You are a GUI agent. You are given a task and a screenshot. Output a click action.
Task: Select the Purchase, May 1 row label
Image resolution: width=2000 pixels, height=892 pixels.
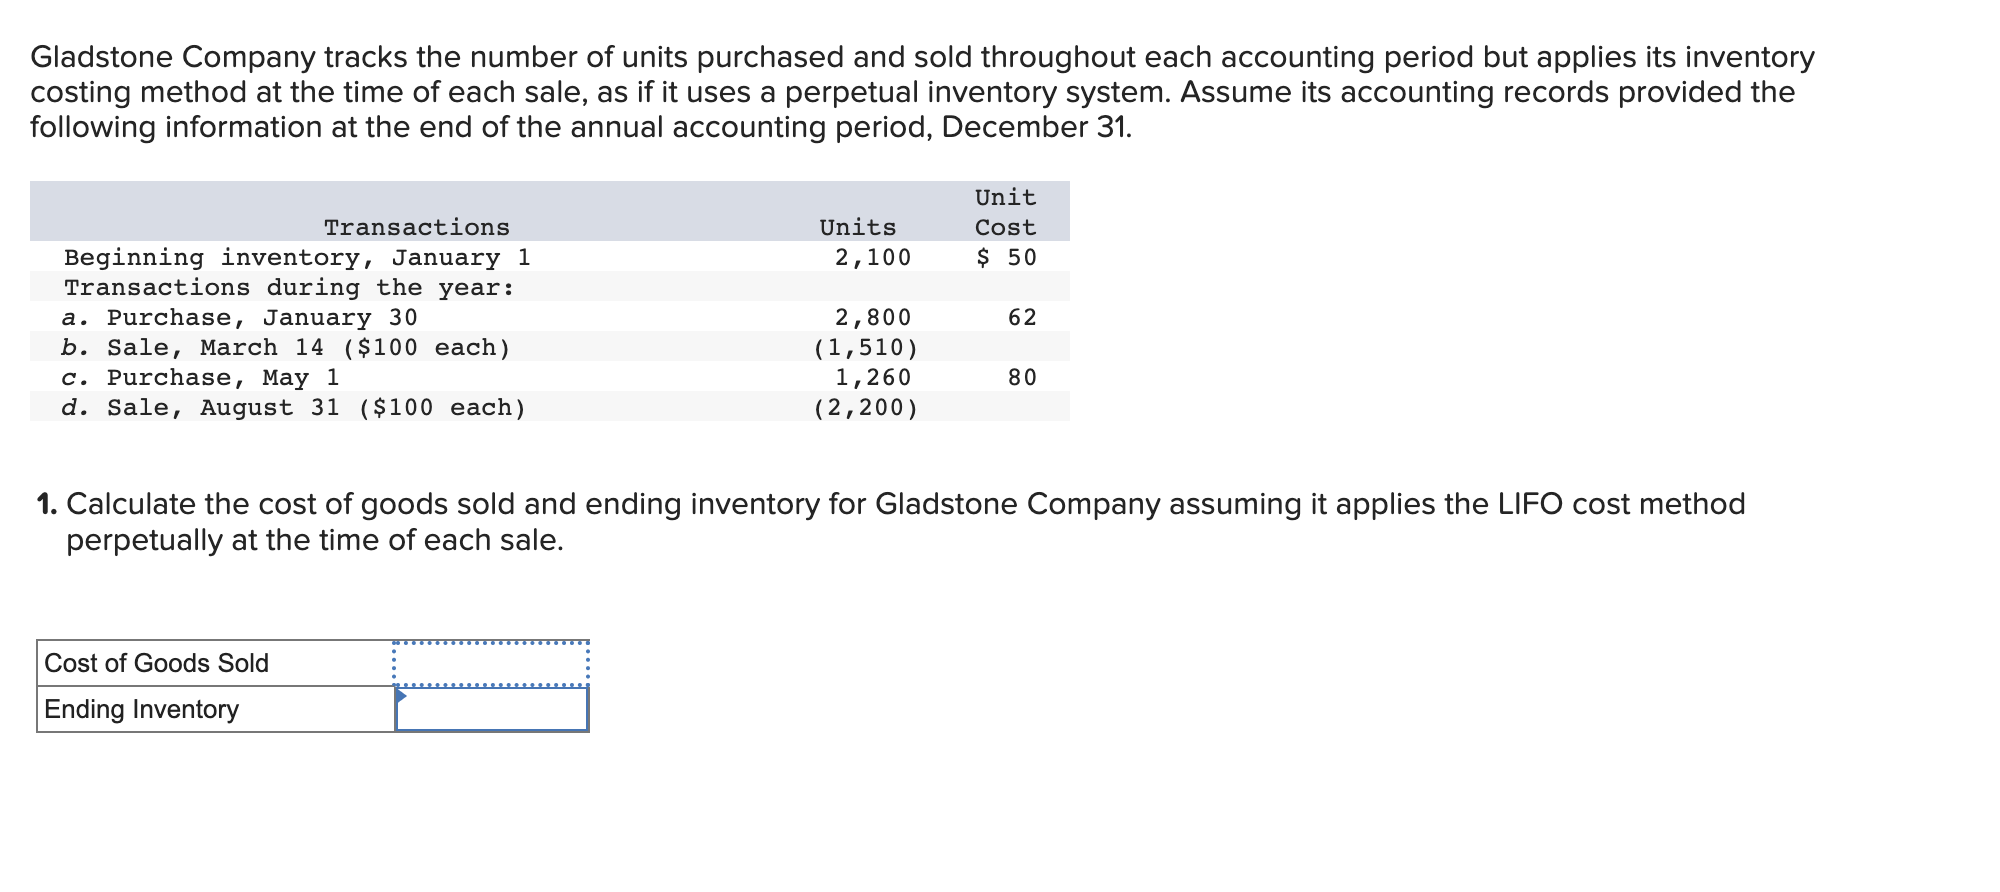click(200, 378)
